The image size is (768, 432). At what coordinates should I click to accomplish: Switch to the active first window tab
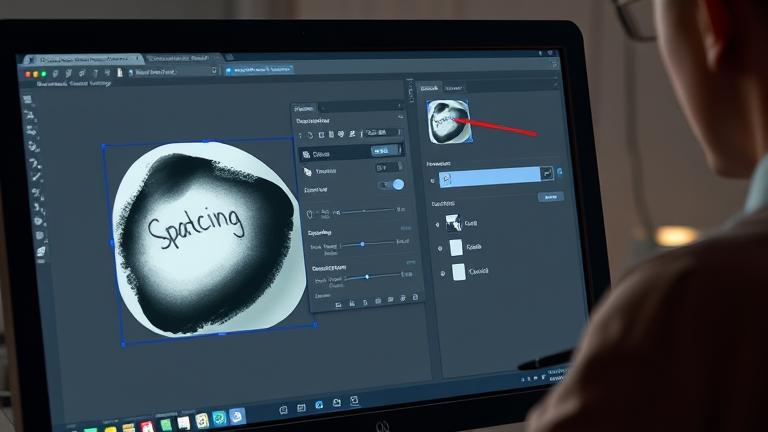pos(84,59)
